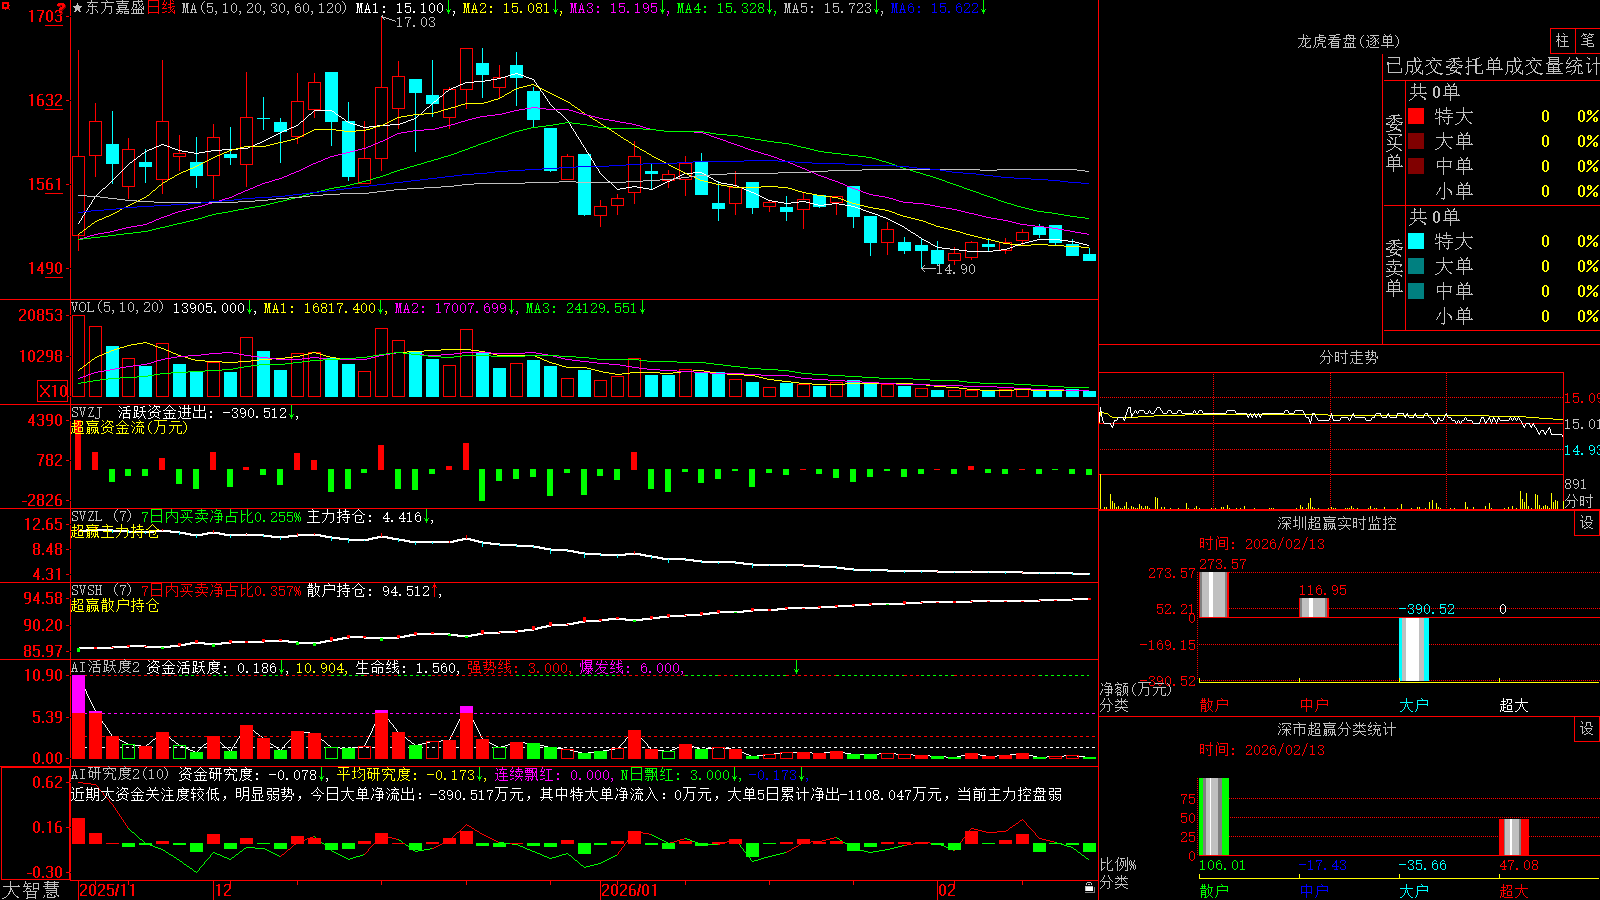The image size is (1600, 900).
Task: Click the 02 month timeline marker
Action: coord(947,890)
